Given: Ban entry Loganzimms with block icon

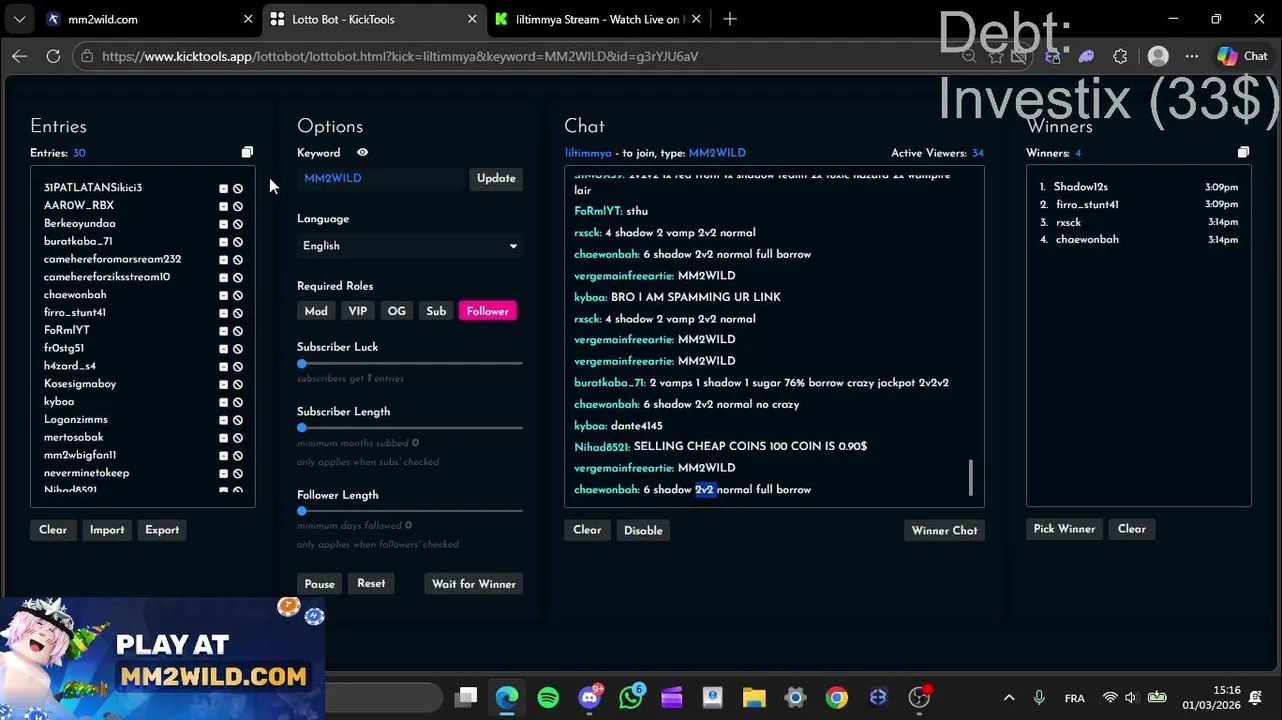Looking at the screenshot, I should tap(238, 420).
